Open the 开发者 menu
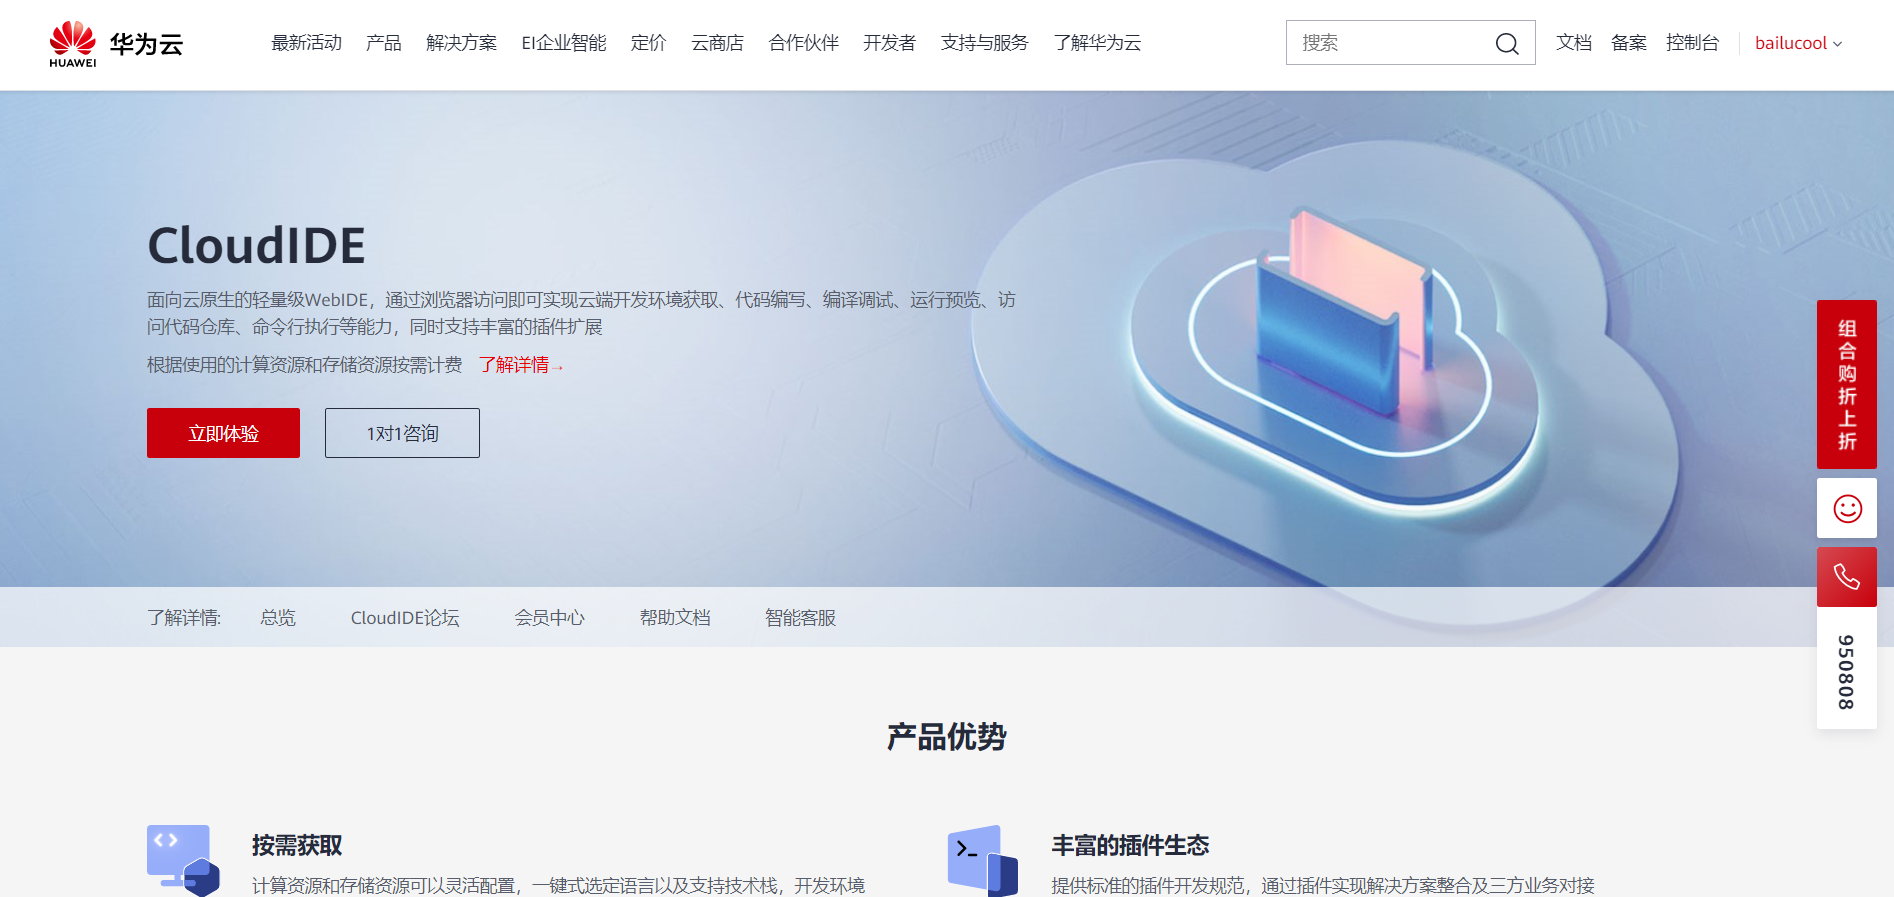 tap(890, 43)
